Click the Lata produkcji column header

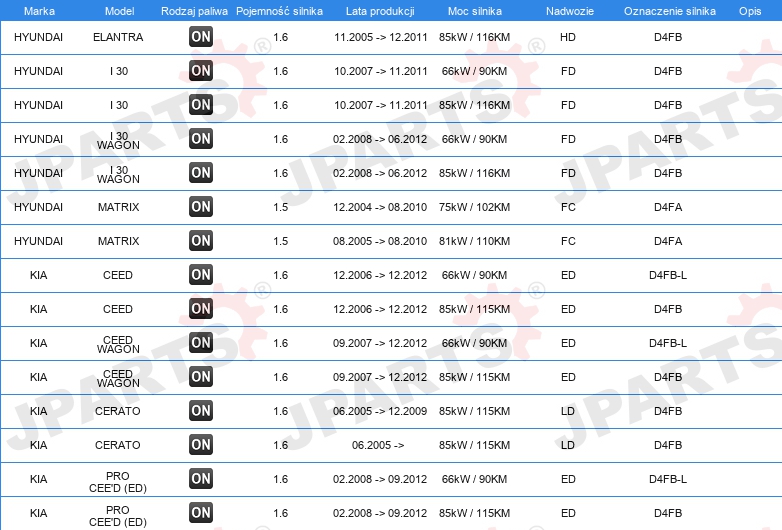[x=380, y=11]
